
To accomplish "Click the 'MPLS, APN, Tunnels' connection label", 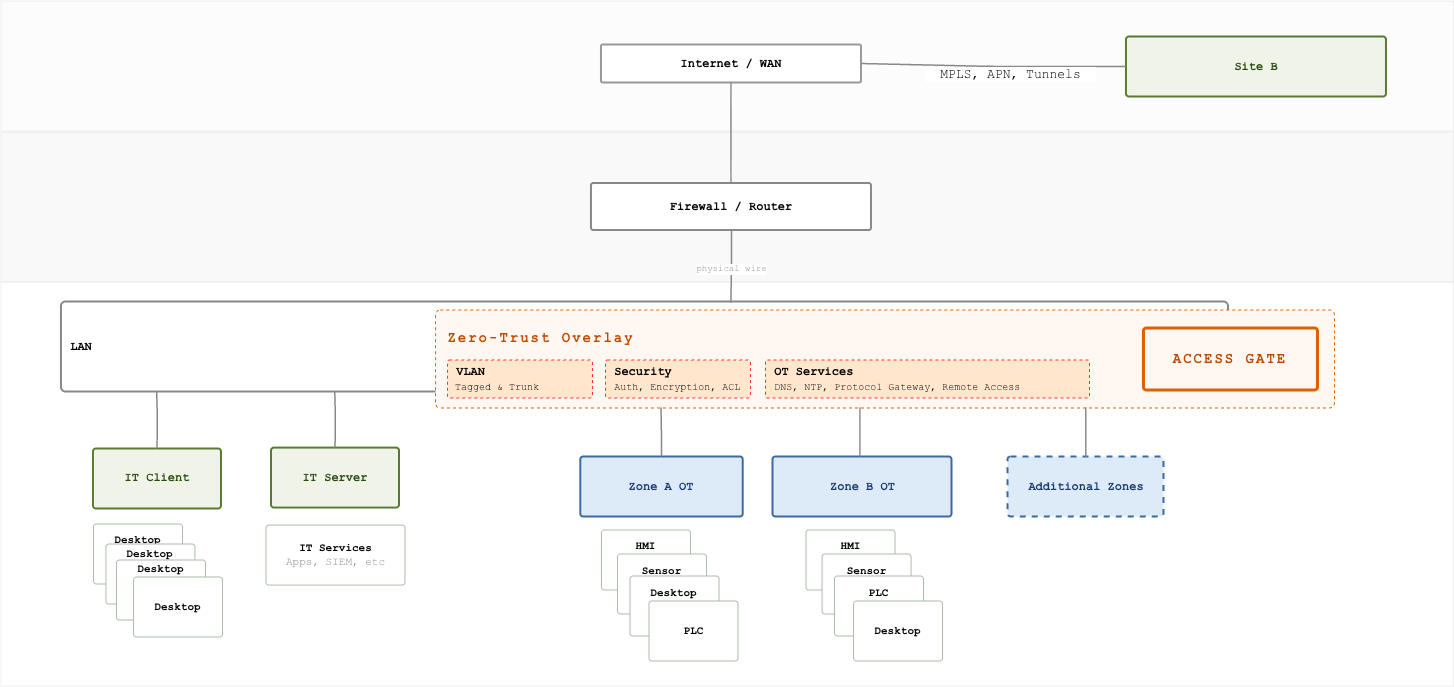I will 1010,74.
